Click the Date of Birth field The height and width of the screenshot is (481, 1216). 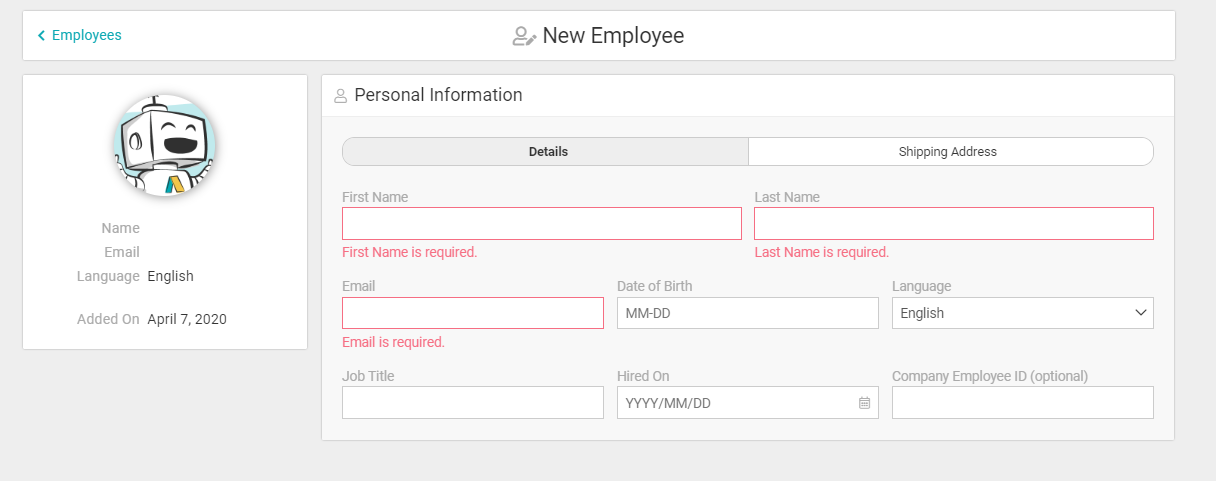pyautogui.click(x=747, y=313)
